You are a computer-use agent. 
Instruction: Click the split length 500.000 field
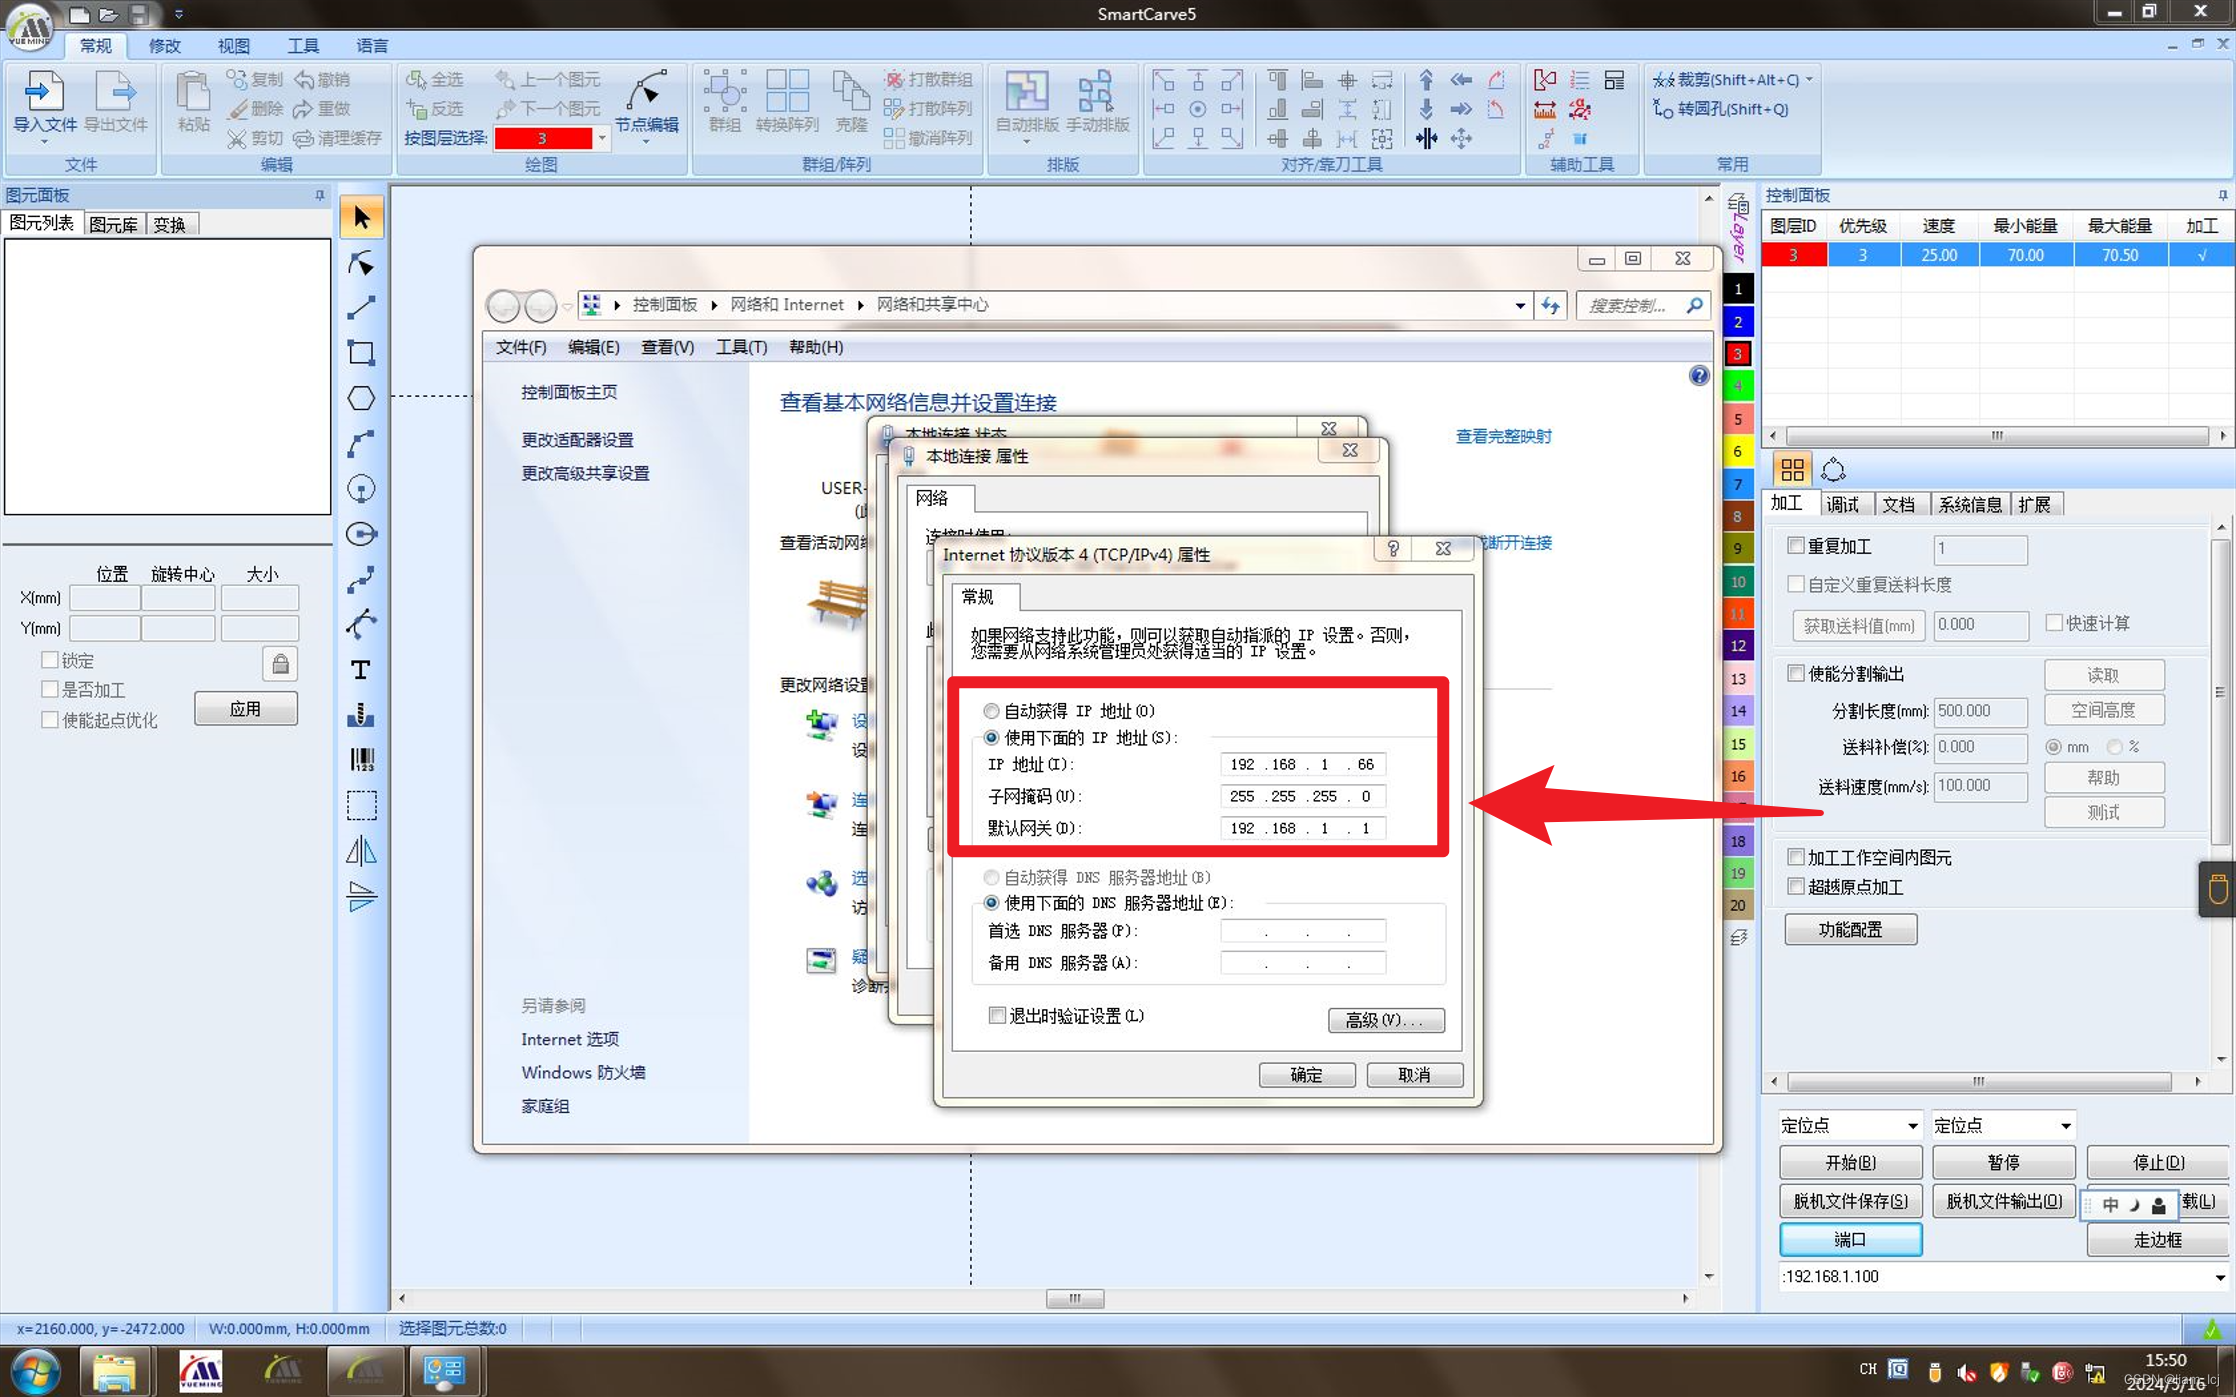click(1980, 711)
